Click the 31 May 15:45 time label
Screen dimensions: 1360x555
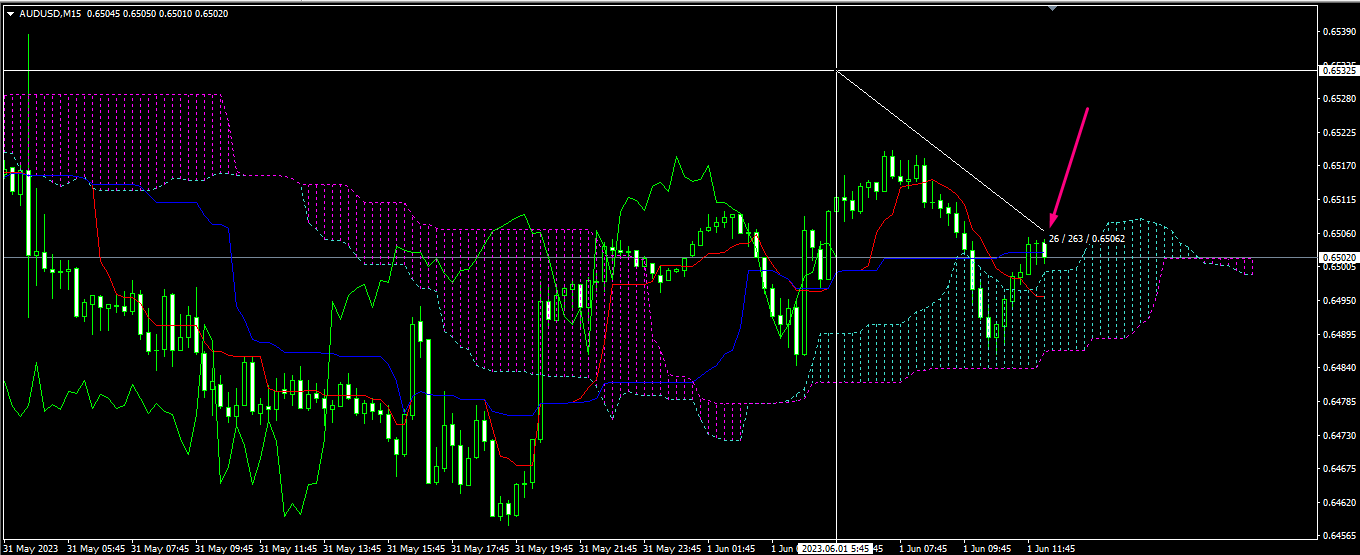tap(416, 549)
